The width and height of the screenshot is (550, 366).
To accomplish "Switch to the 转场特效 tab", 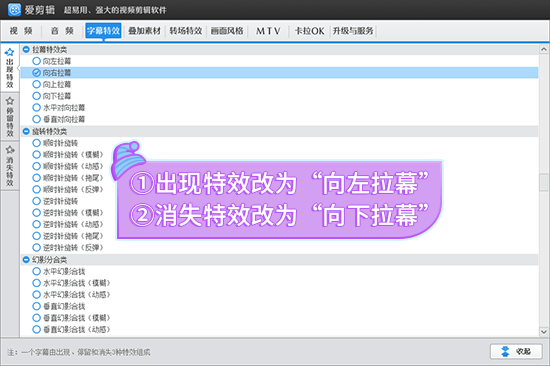I will 186,31.
